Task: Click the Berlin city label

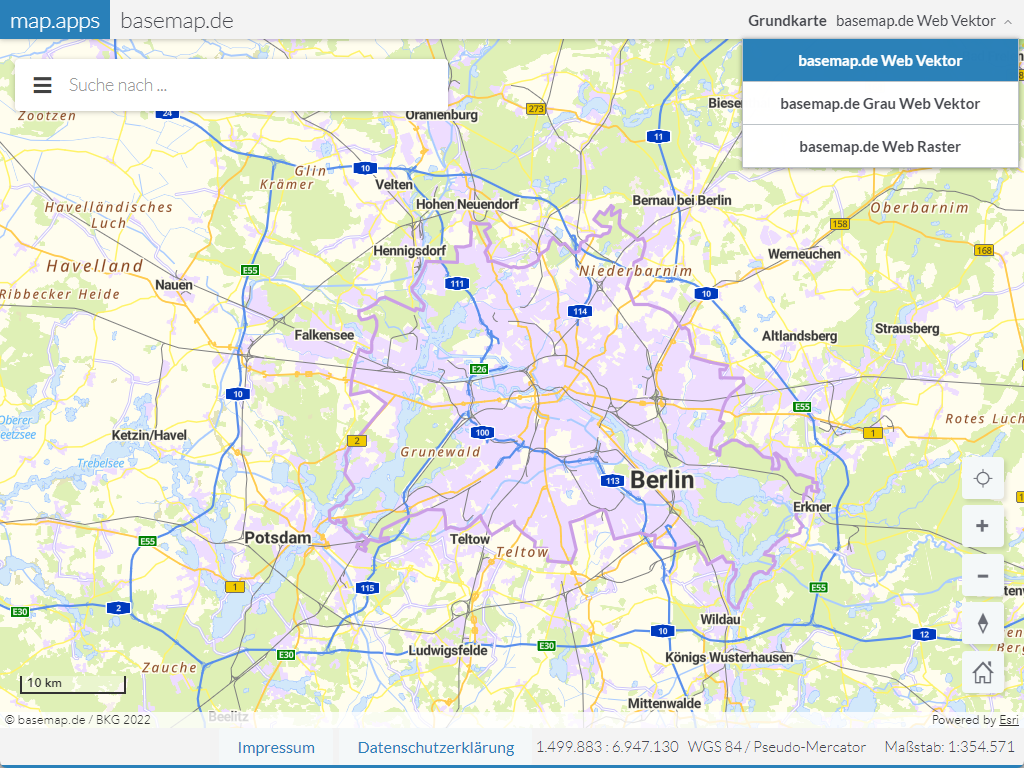Action: pyautogui.click(x=662, y=480)
